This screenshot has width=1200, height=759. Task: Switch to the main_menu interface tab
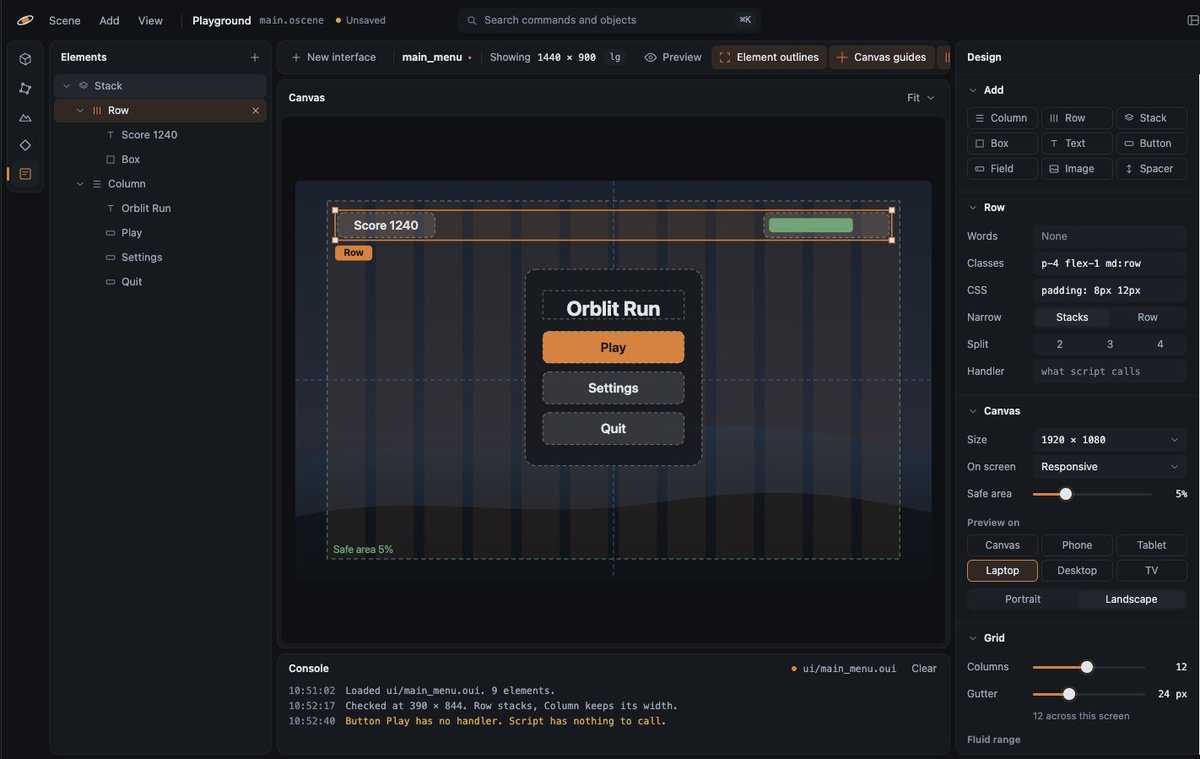(437, 58)
